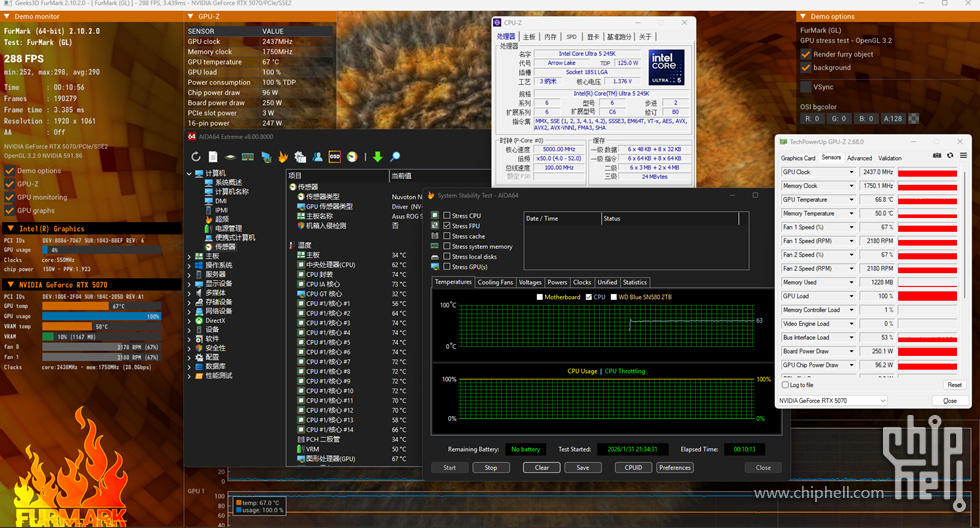Screen dimensions: 980x528
Task: Open Board Power Draw dropdown in GPU-Z
Action: click(851, 351)
